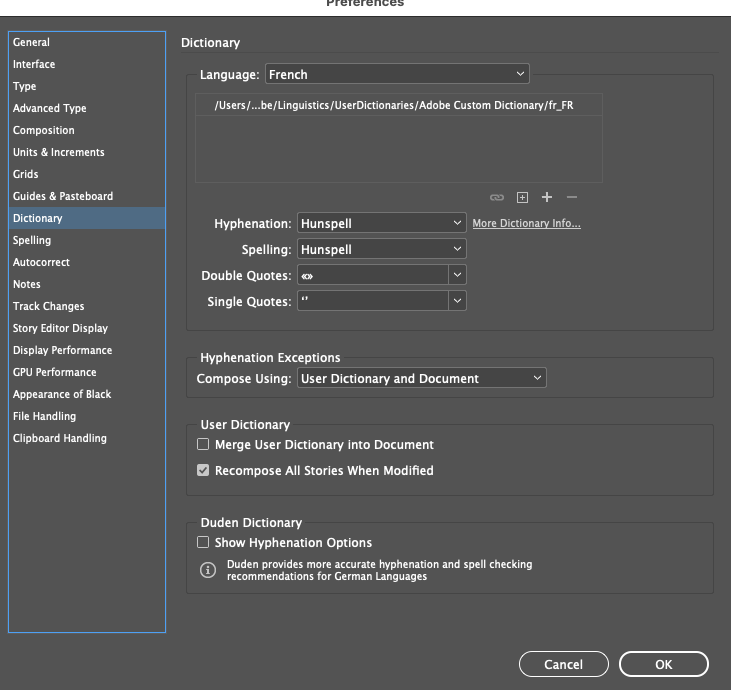Open the Language dropdown set to French
731x690 pixels.
(396, 75)
